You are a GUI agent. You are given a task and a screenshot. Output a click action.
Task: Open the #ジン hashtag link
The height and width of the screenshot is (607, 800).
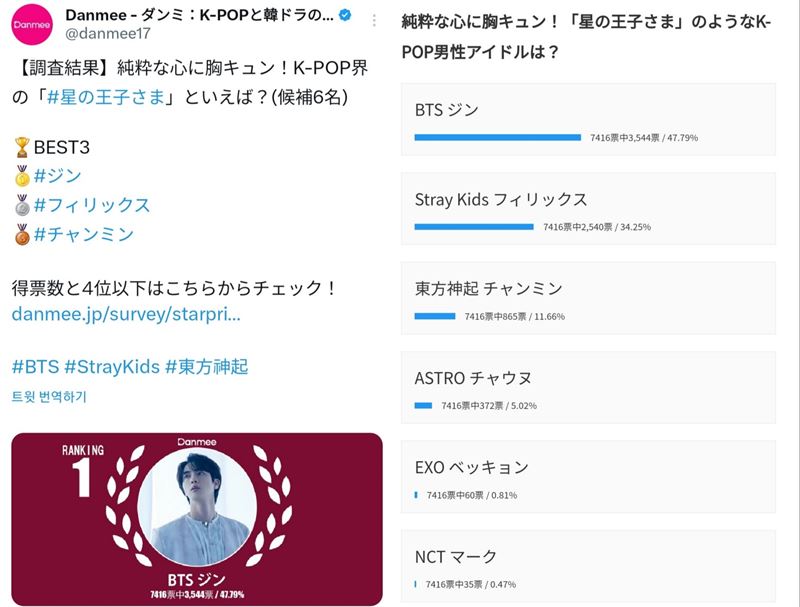tap(58, 176)
